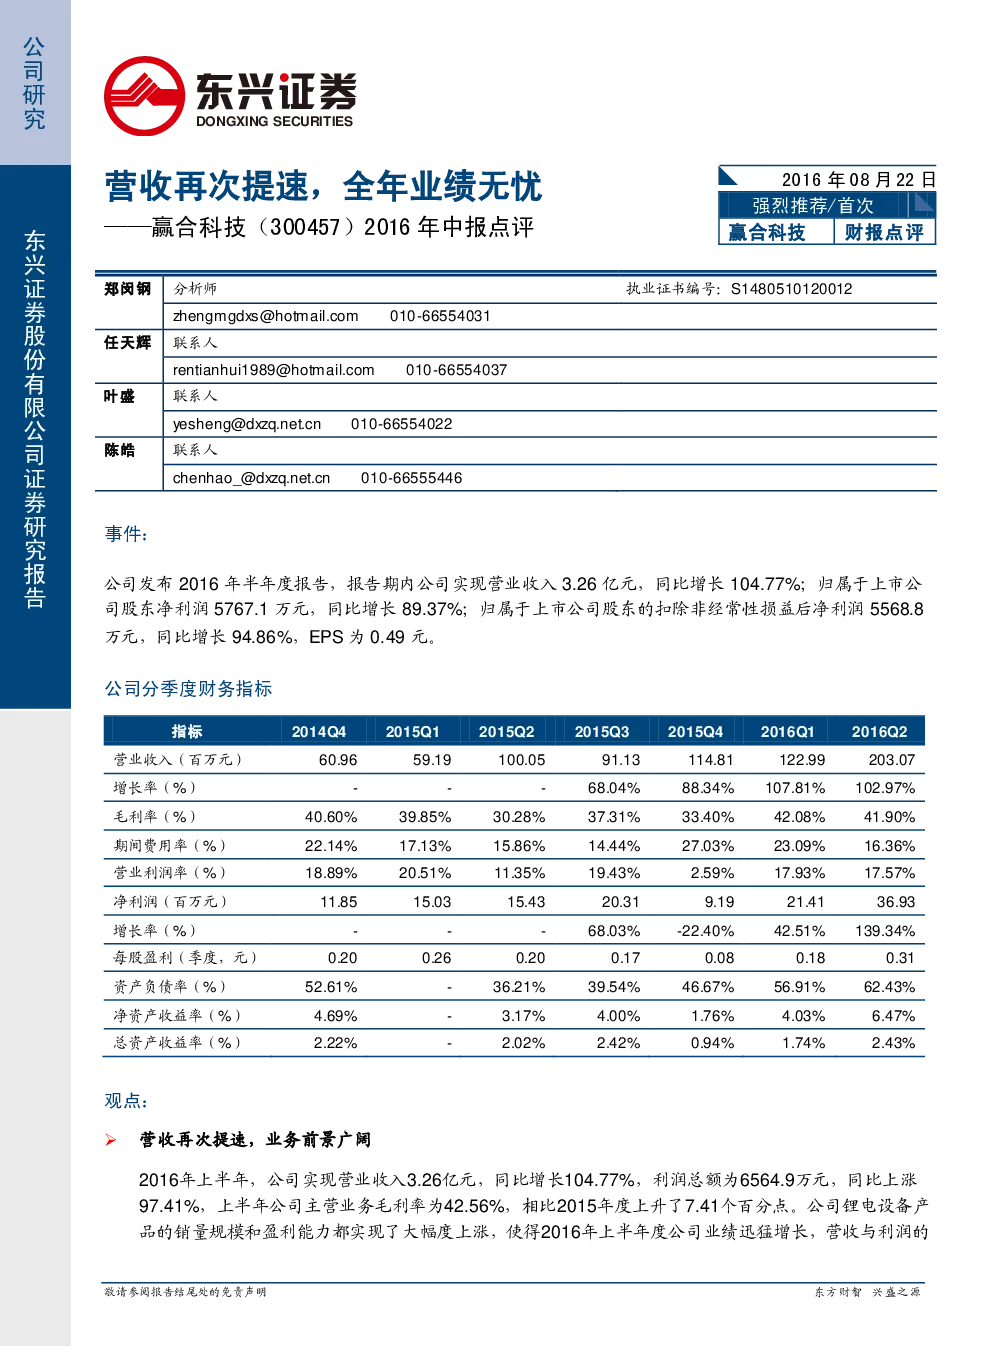
Task: Click net profit value 36.93
Action: click(896, 902)
